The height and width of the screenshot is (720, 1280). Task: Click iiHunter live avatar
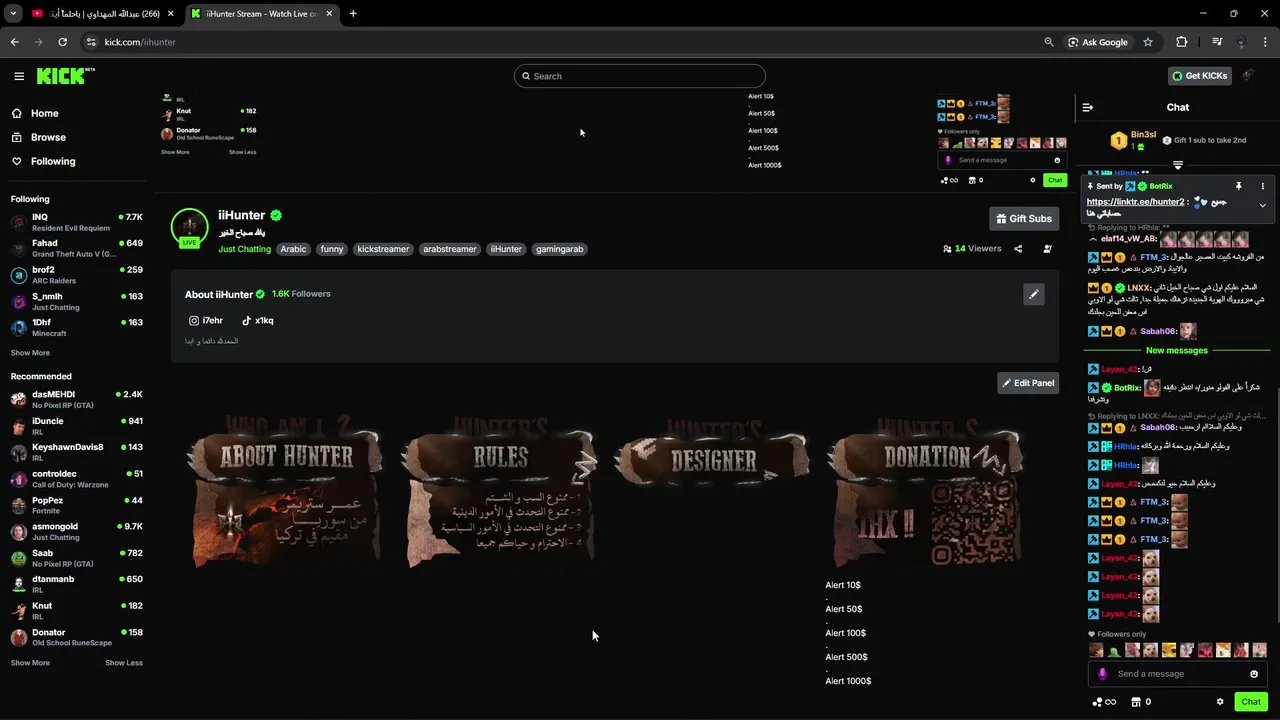pos(189,227)
